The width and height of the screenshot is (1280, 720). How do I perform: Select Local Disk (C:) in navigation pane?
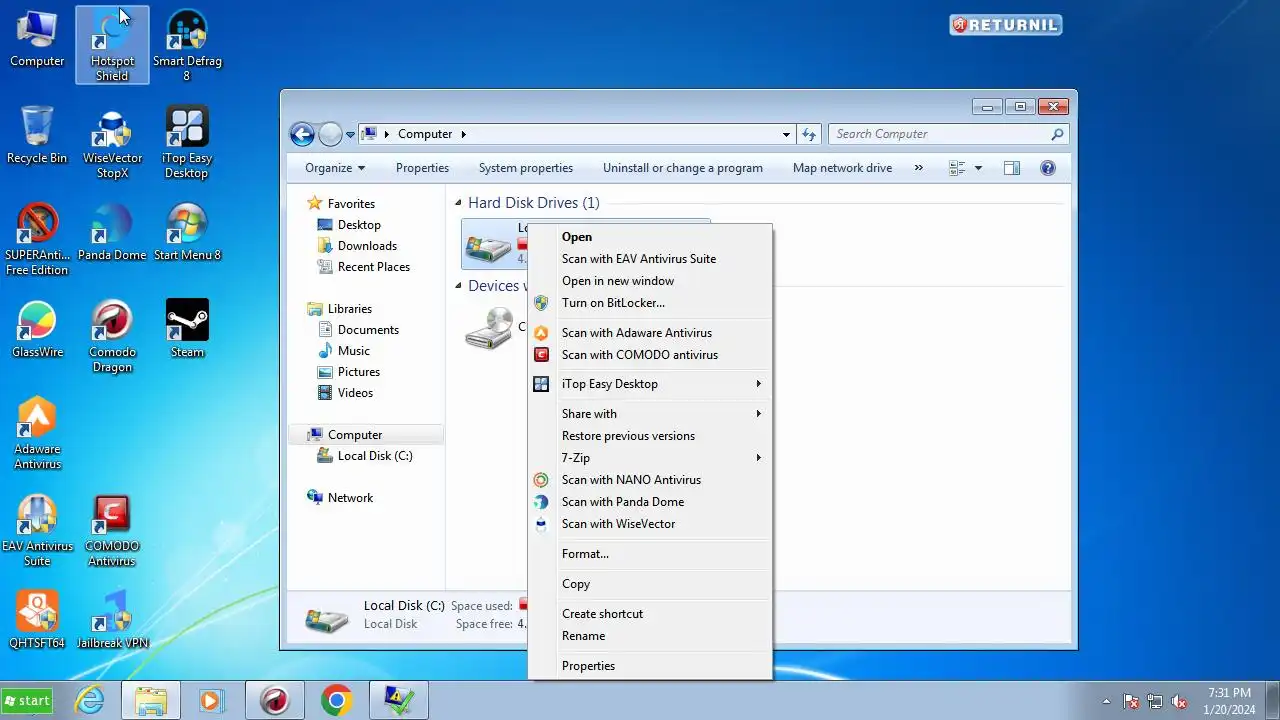pyautogui.click(x=375, y=456)
